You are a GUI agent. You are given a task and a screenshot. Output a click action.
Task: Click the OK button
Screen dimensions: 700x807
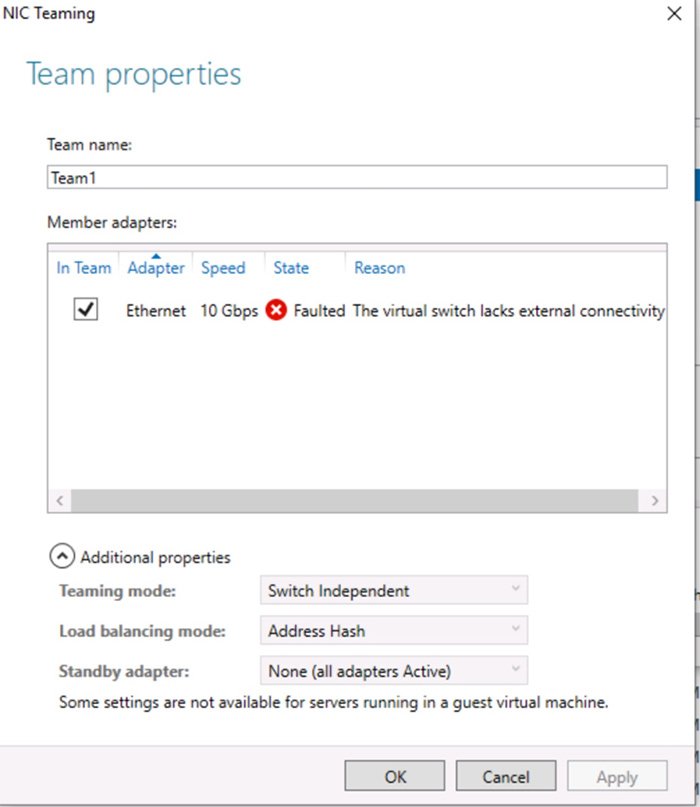point(395,777)
